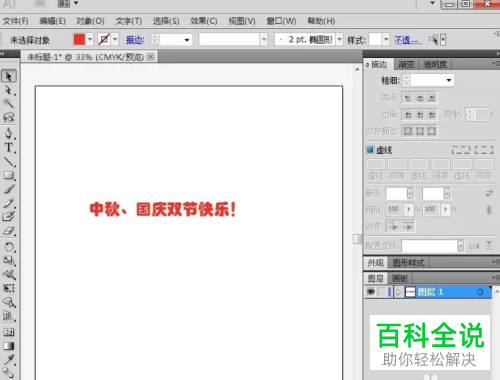Select align dashes to corners option
Image resolution: width=500 pixels, height=380 pixels.
(x=484, y=150)
